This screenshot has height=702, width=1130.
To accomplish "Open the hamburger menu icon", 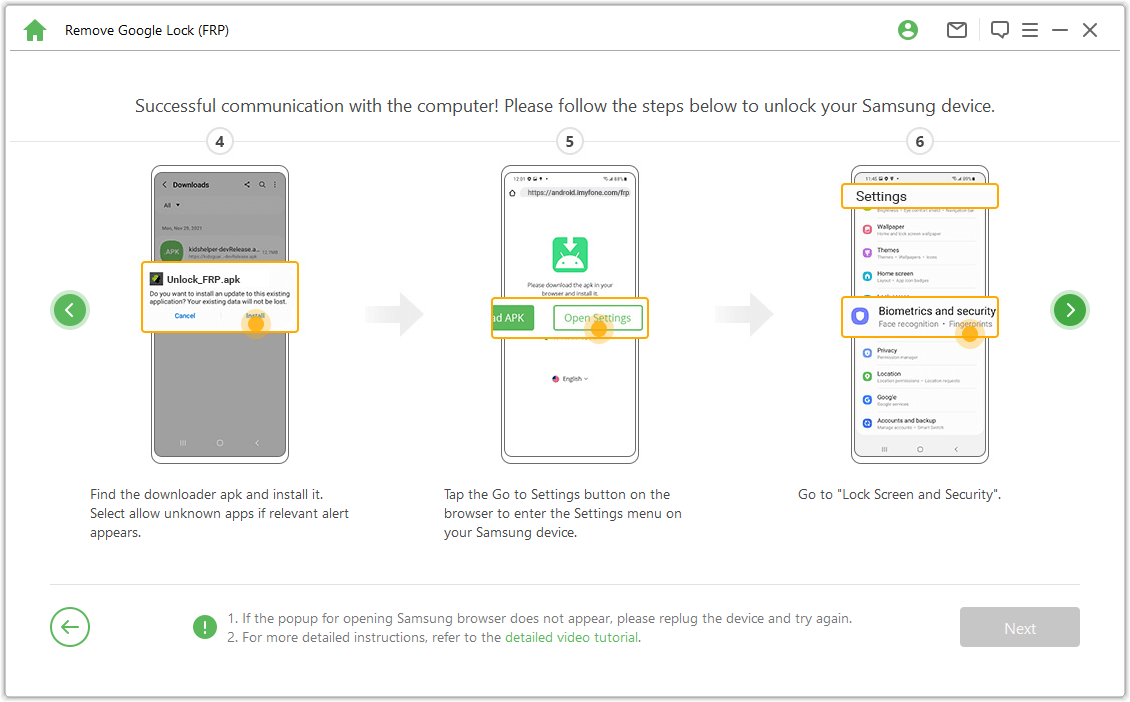I will 1030,30.
